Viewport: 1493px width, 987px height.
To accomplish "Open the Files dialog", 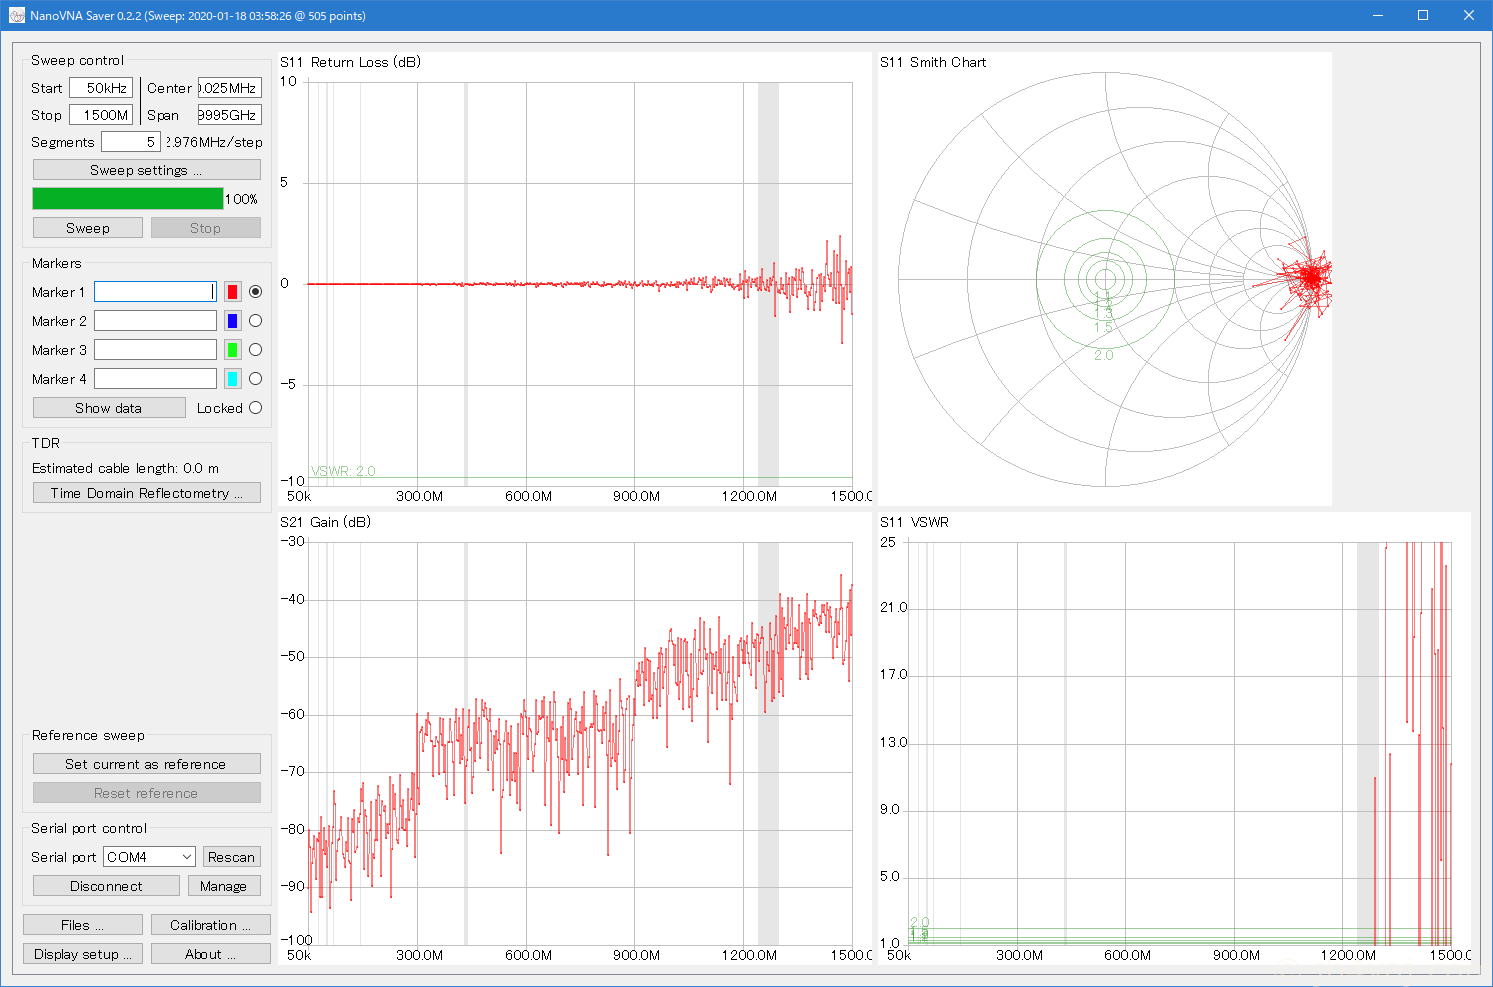I will tap(83, 925).
